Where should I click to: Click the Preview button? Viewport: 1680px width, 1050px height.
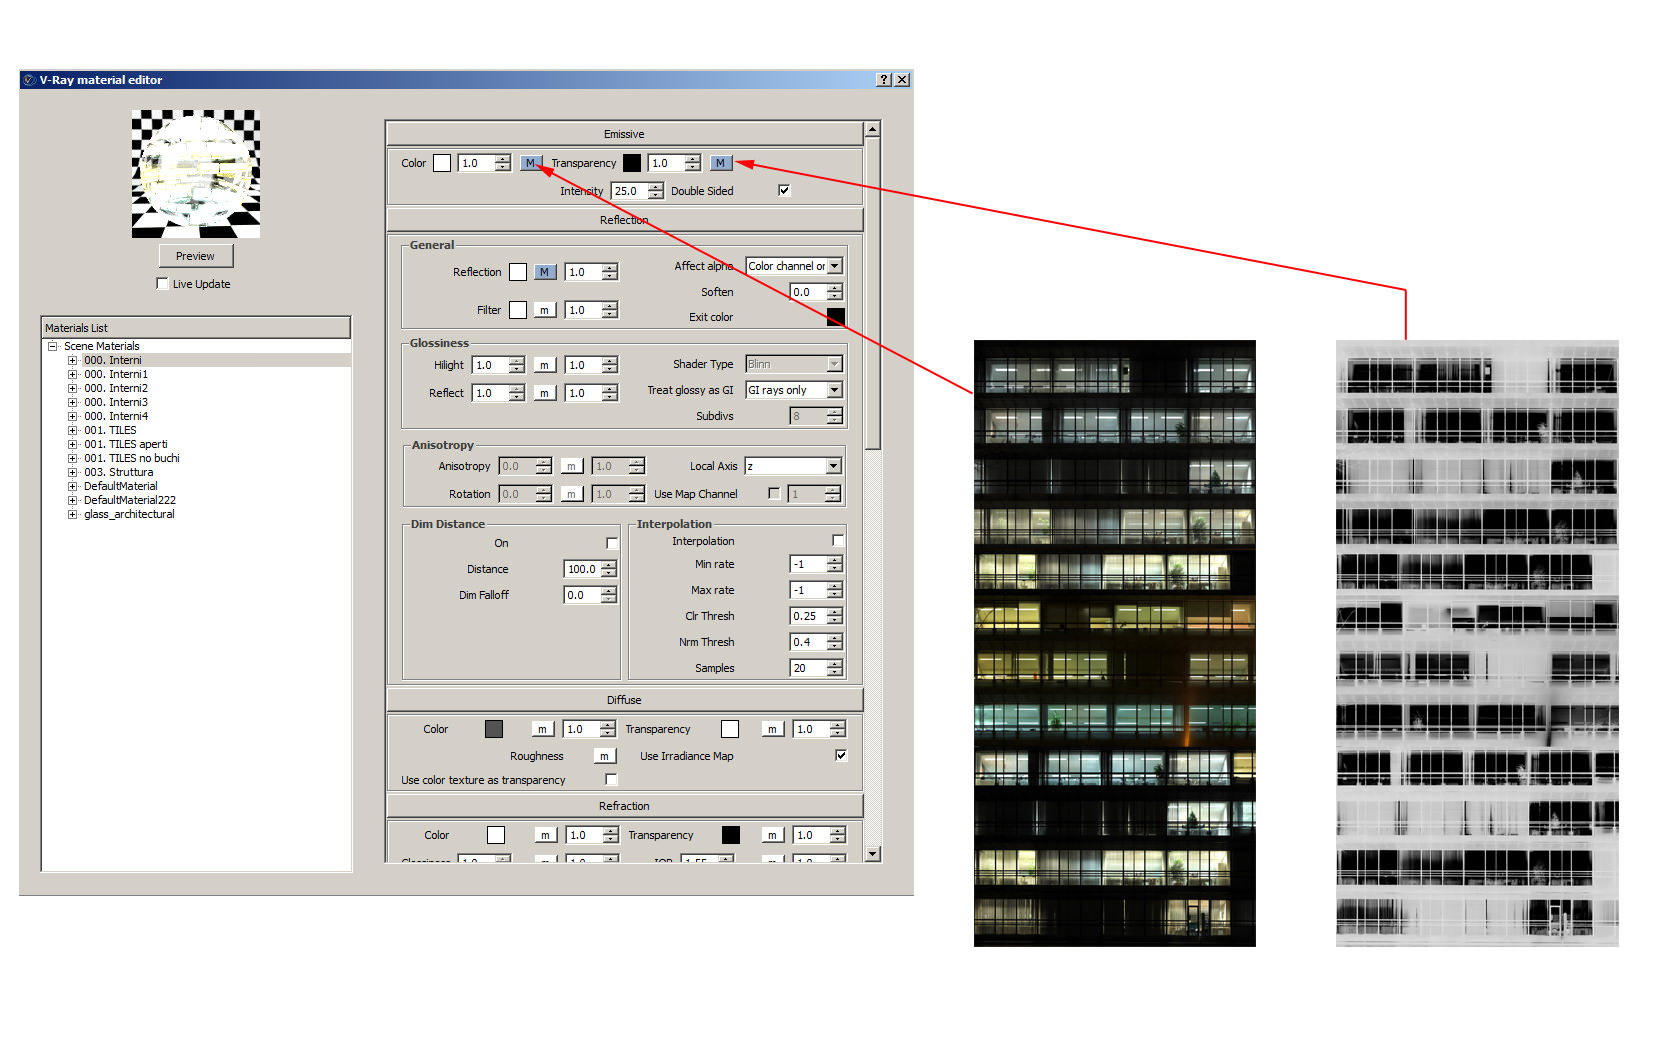(x=195, y=256)
